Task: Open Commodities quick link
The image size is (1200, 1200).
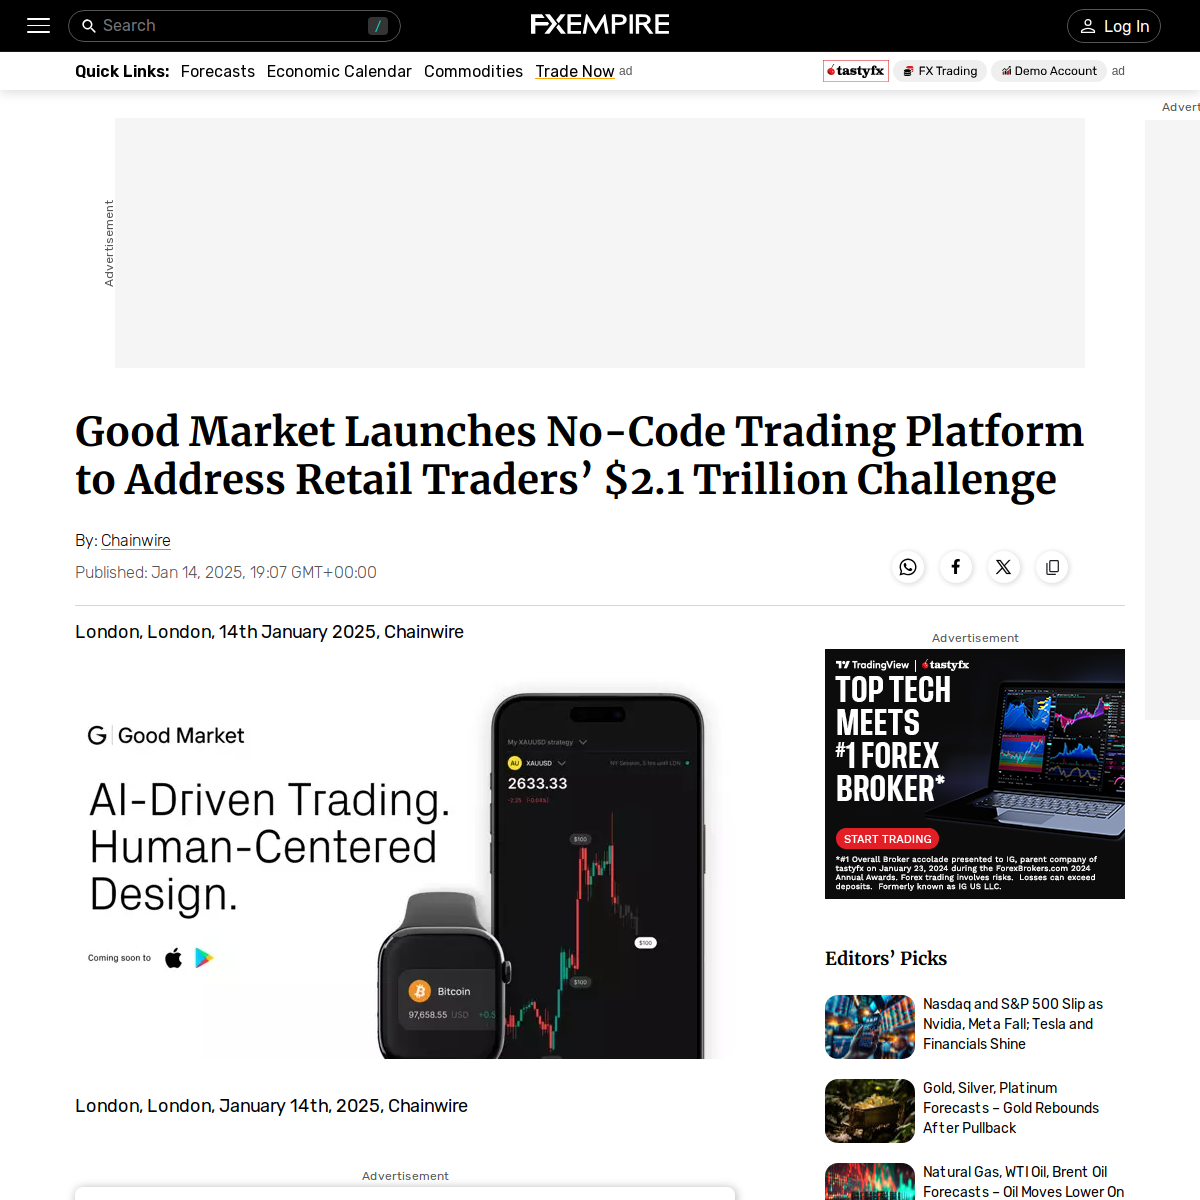Action: pos(473,71)
